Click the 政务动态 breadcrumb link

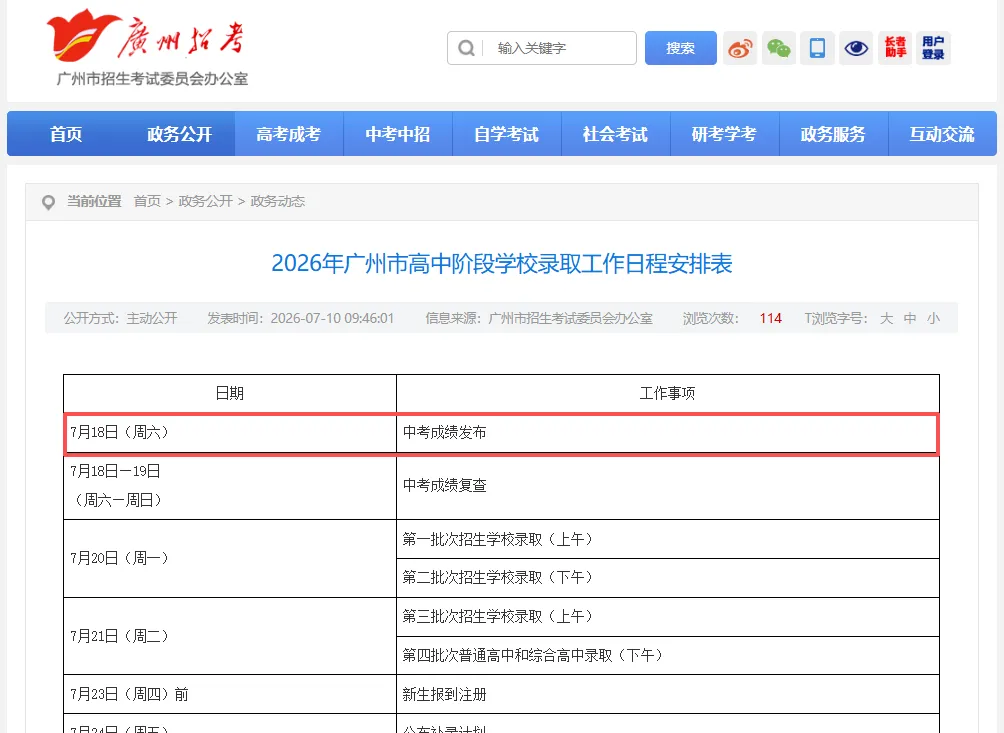(x=277, y=201)
